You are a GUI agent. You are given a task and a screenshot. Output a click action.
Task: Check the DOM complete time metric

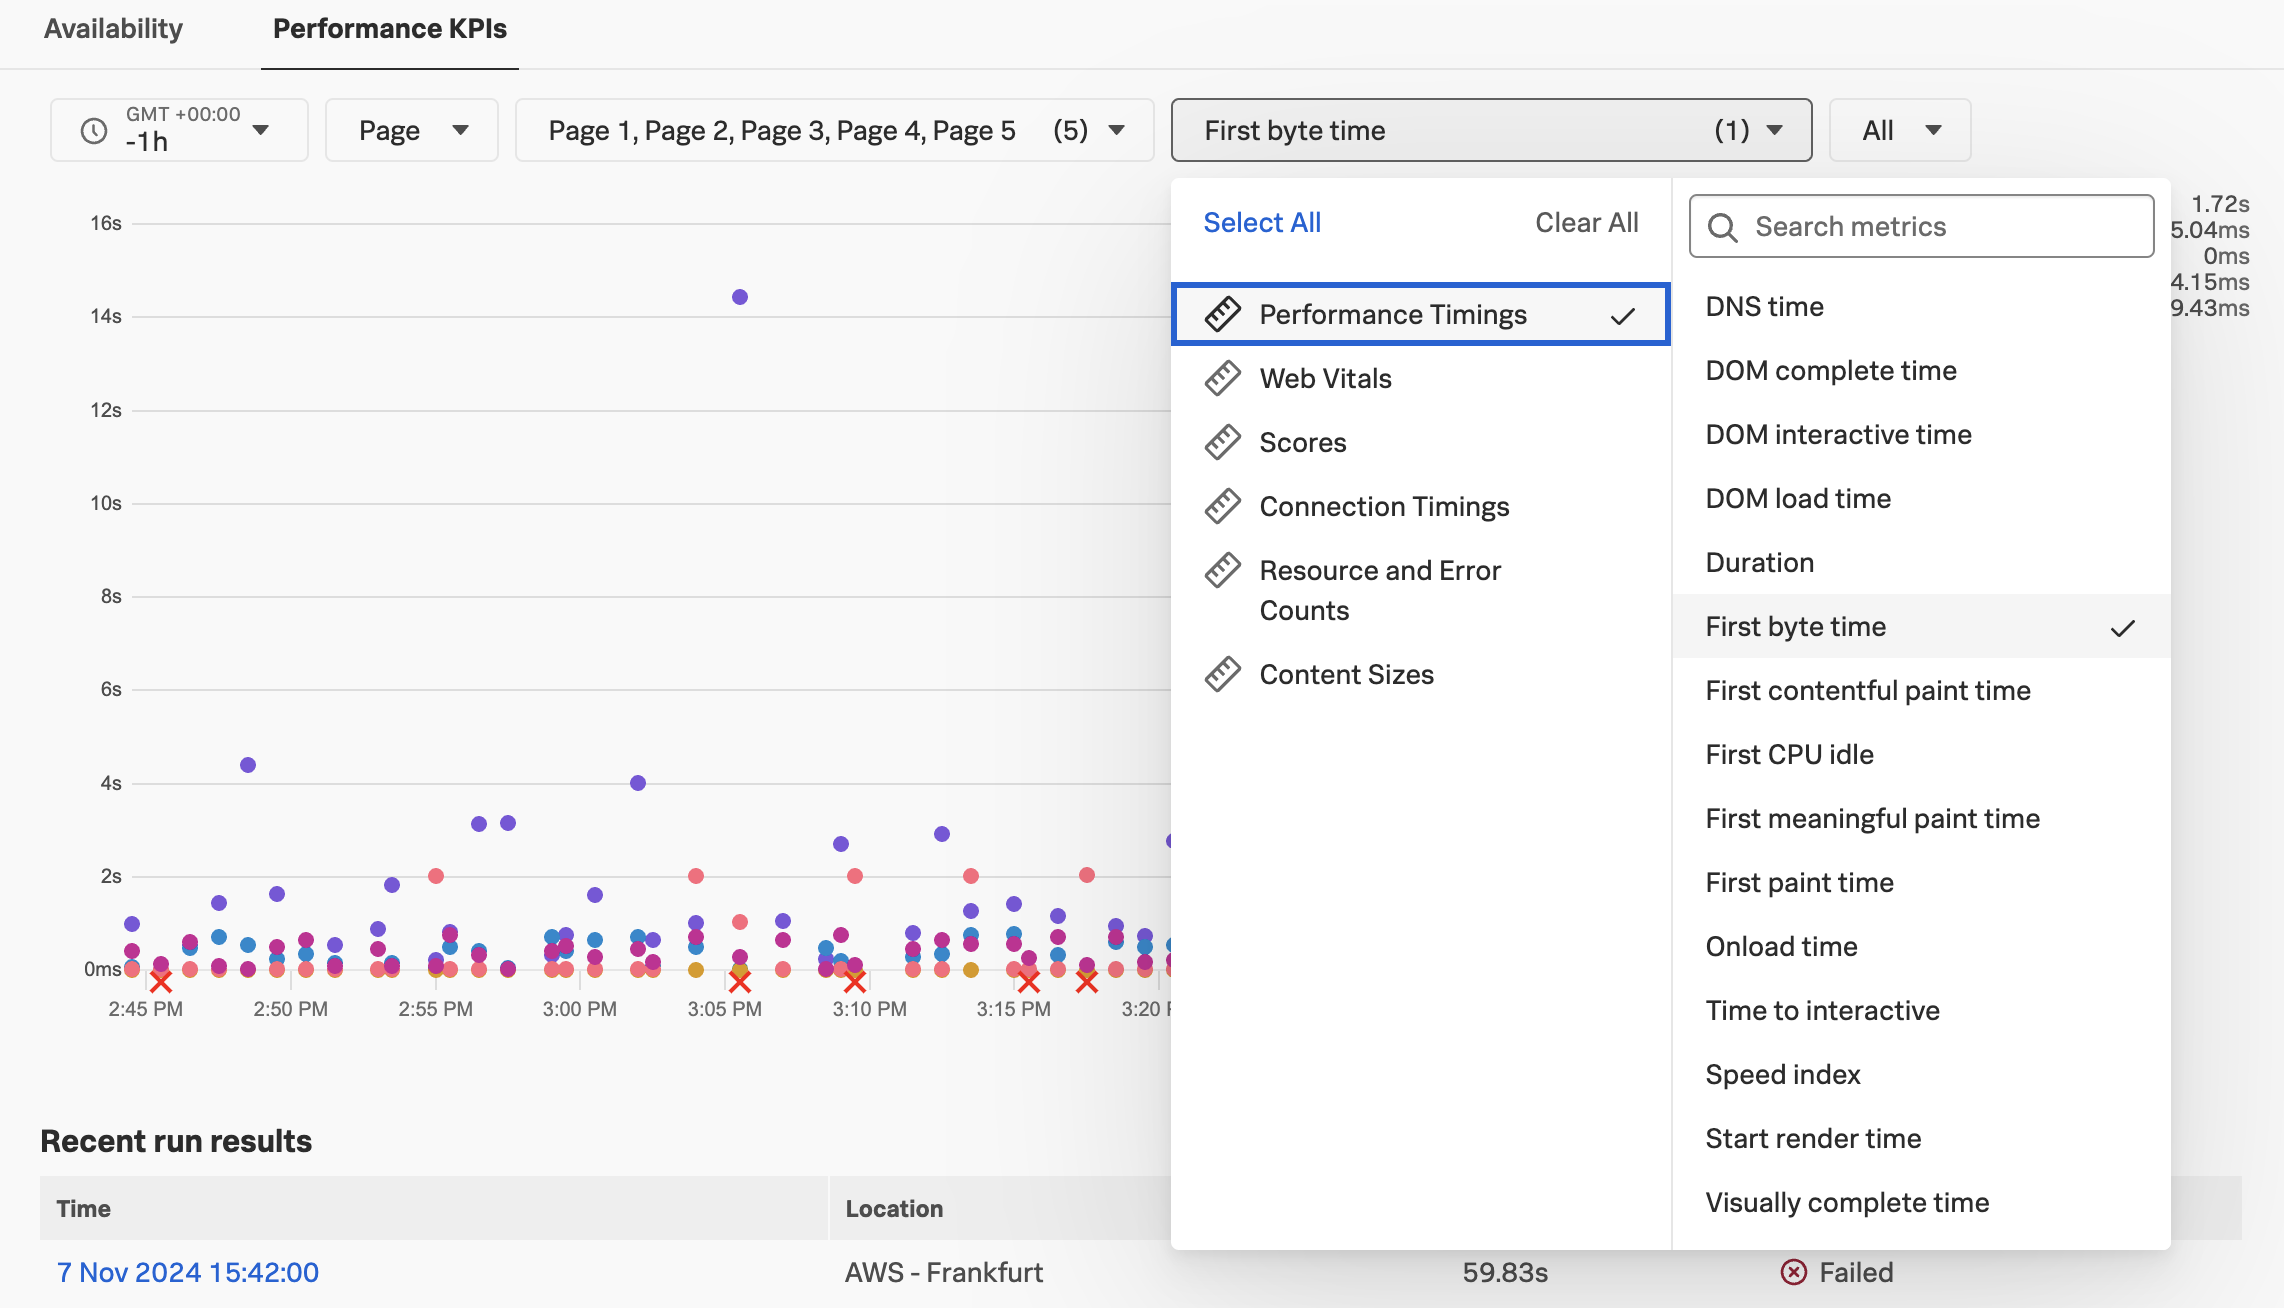tap(1830, 371)
